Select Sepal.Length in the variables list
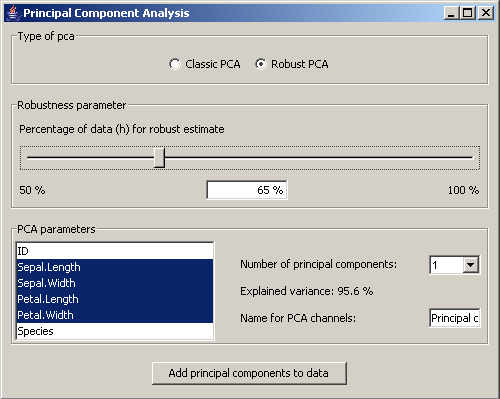 [115, 267]
